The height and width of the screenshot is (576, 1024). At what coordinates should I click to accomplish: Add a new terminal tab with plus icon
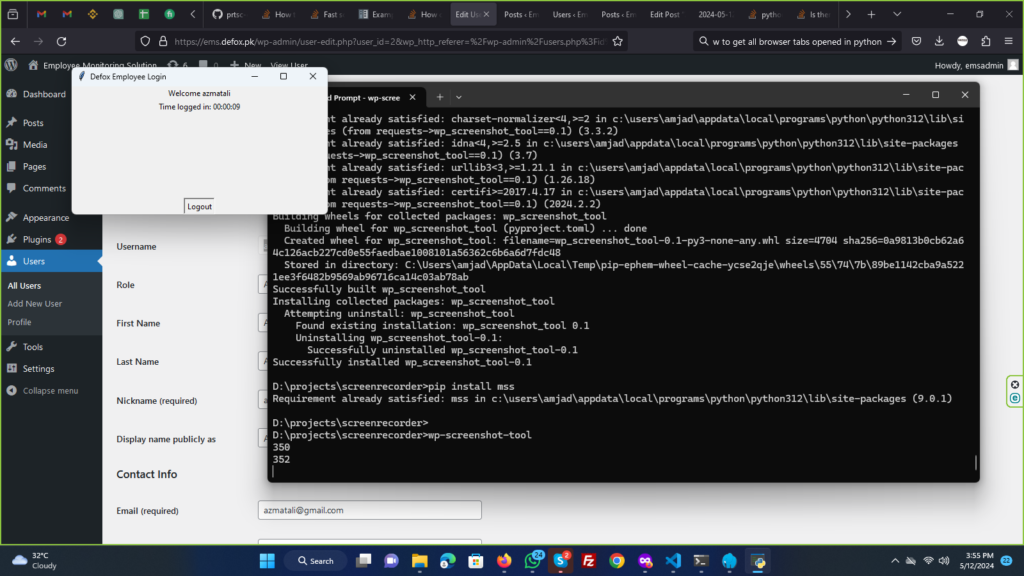click(x=439, y=97)
